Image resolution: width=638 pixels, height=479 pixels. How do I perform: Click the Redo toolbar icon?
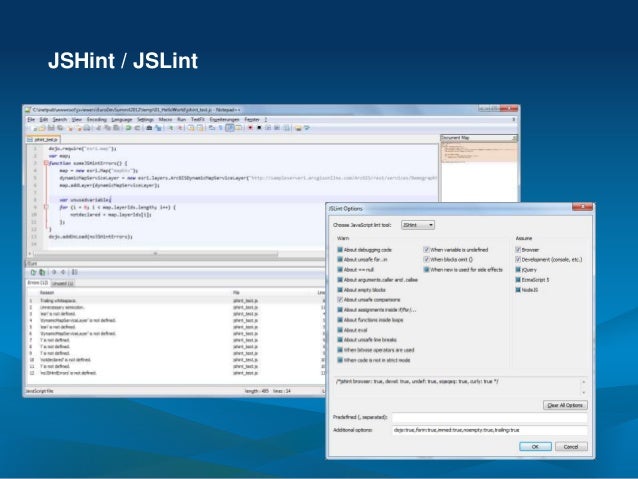click(x=138, y=128)
